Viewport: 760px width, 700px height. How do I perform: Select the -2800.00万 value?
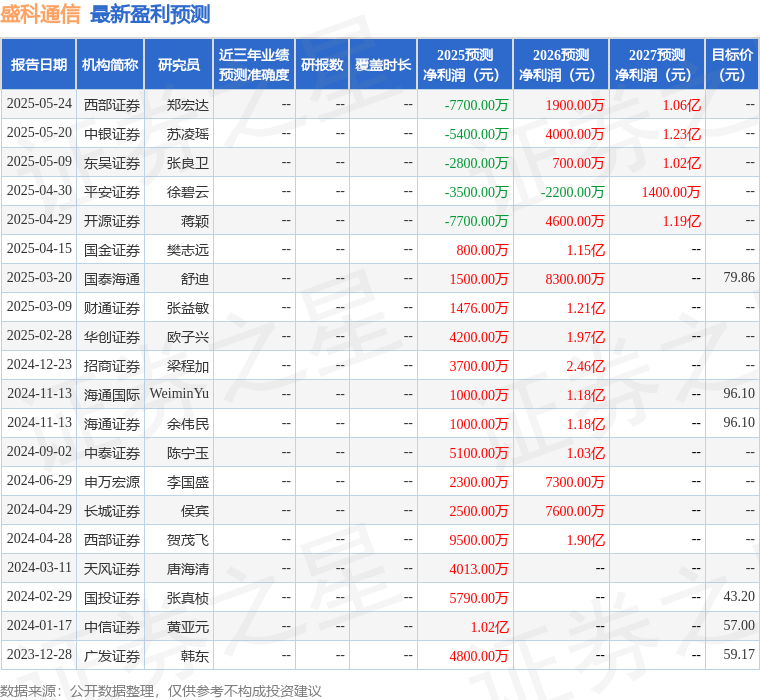pos(476,163)
